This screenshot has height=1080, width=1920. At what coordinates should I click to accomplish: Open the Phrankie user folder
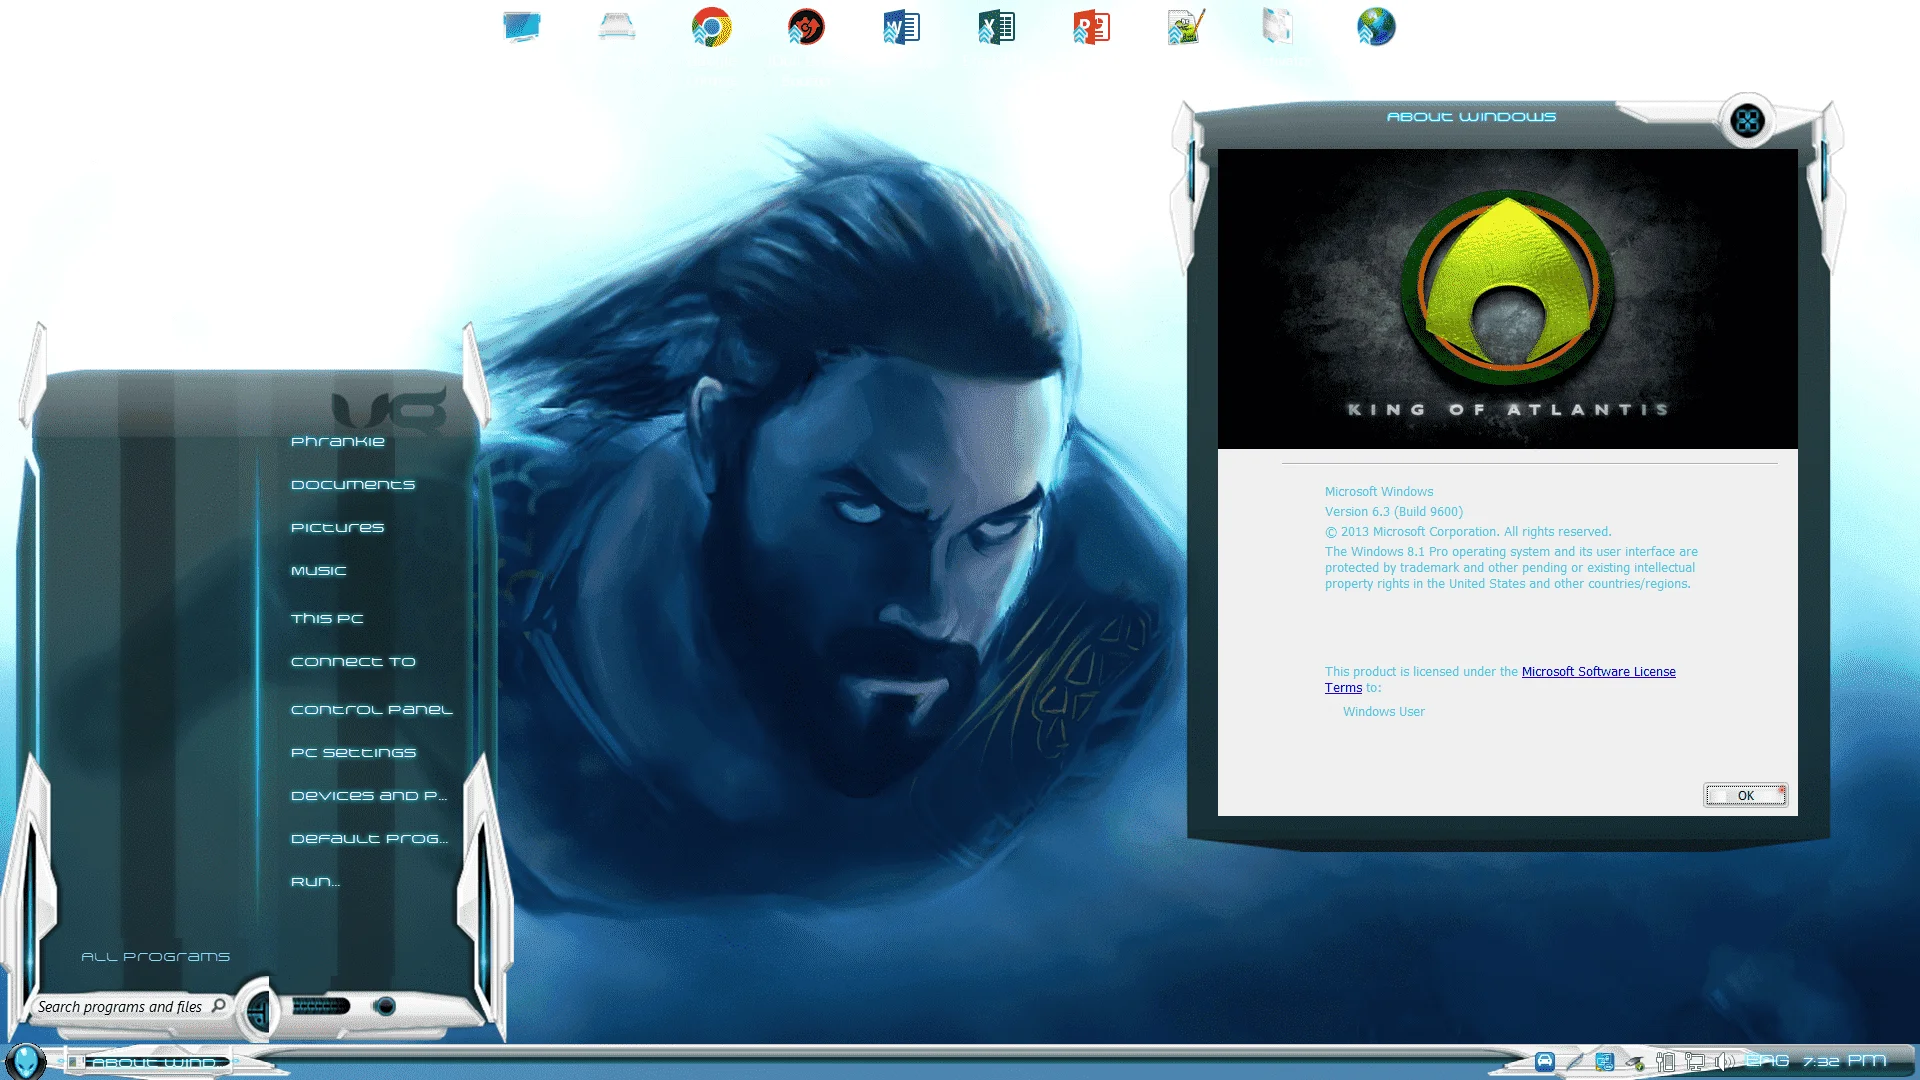tap(338, 441)
